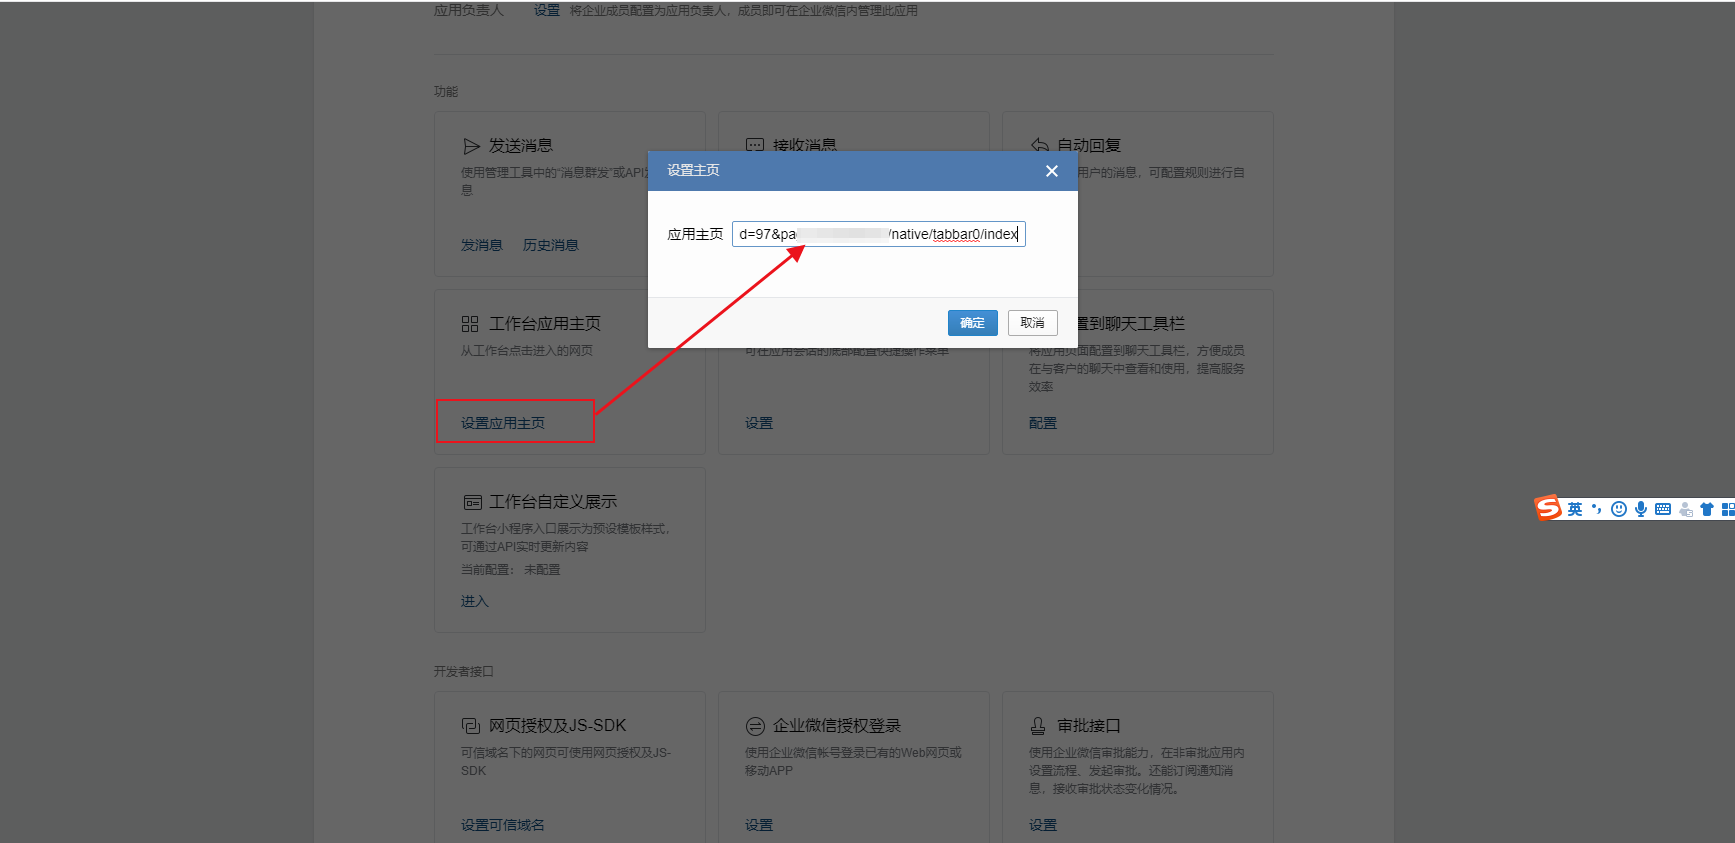The image size is (1735, 843).
Task: Open the 历史消息 link
Action: 550,245
